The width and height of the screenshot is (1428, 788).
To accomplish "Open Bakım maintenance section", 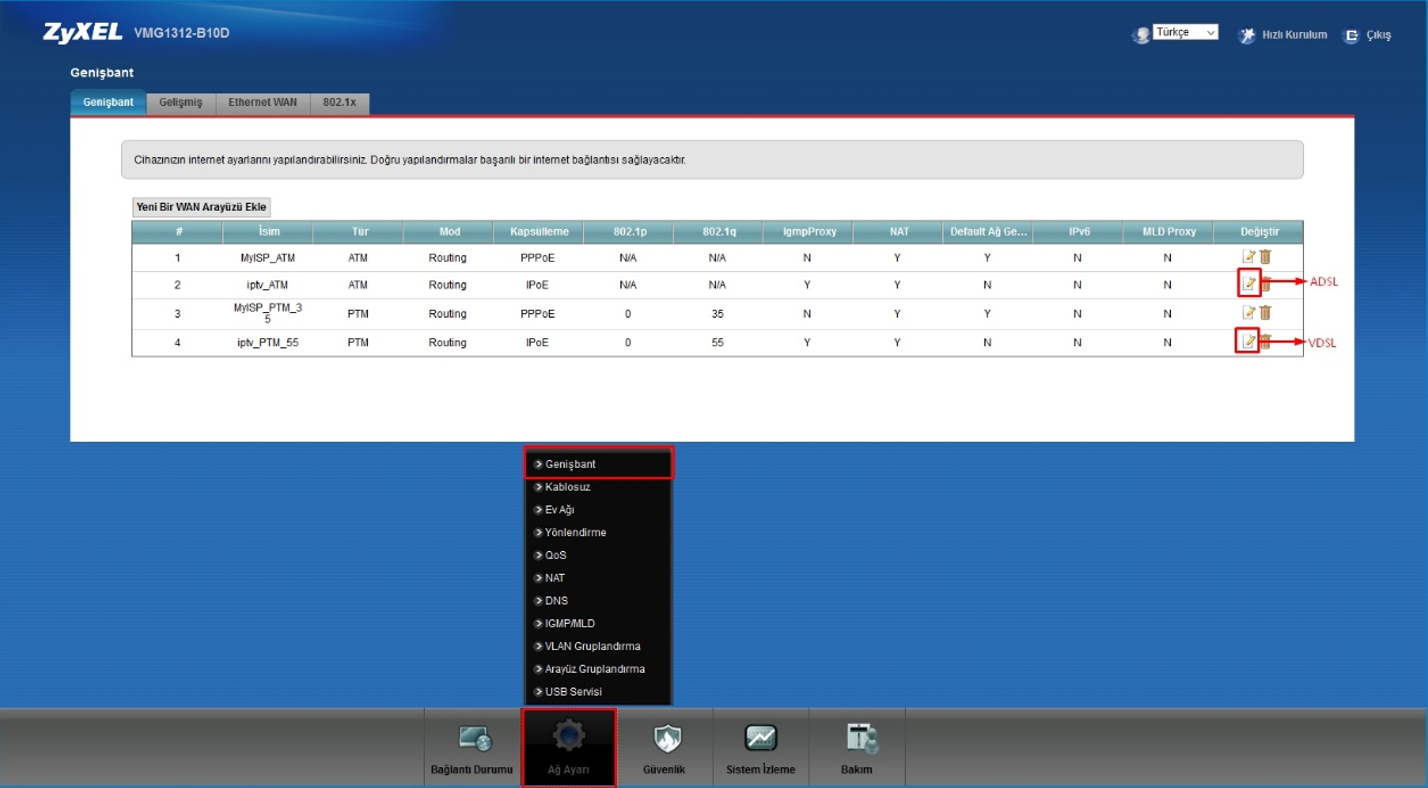I will click(857, 747).
